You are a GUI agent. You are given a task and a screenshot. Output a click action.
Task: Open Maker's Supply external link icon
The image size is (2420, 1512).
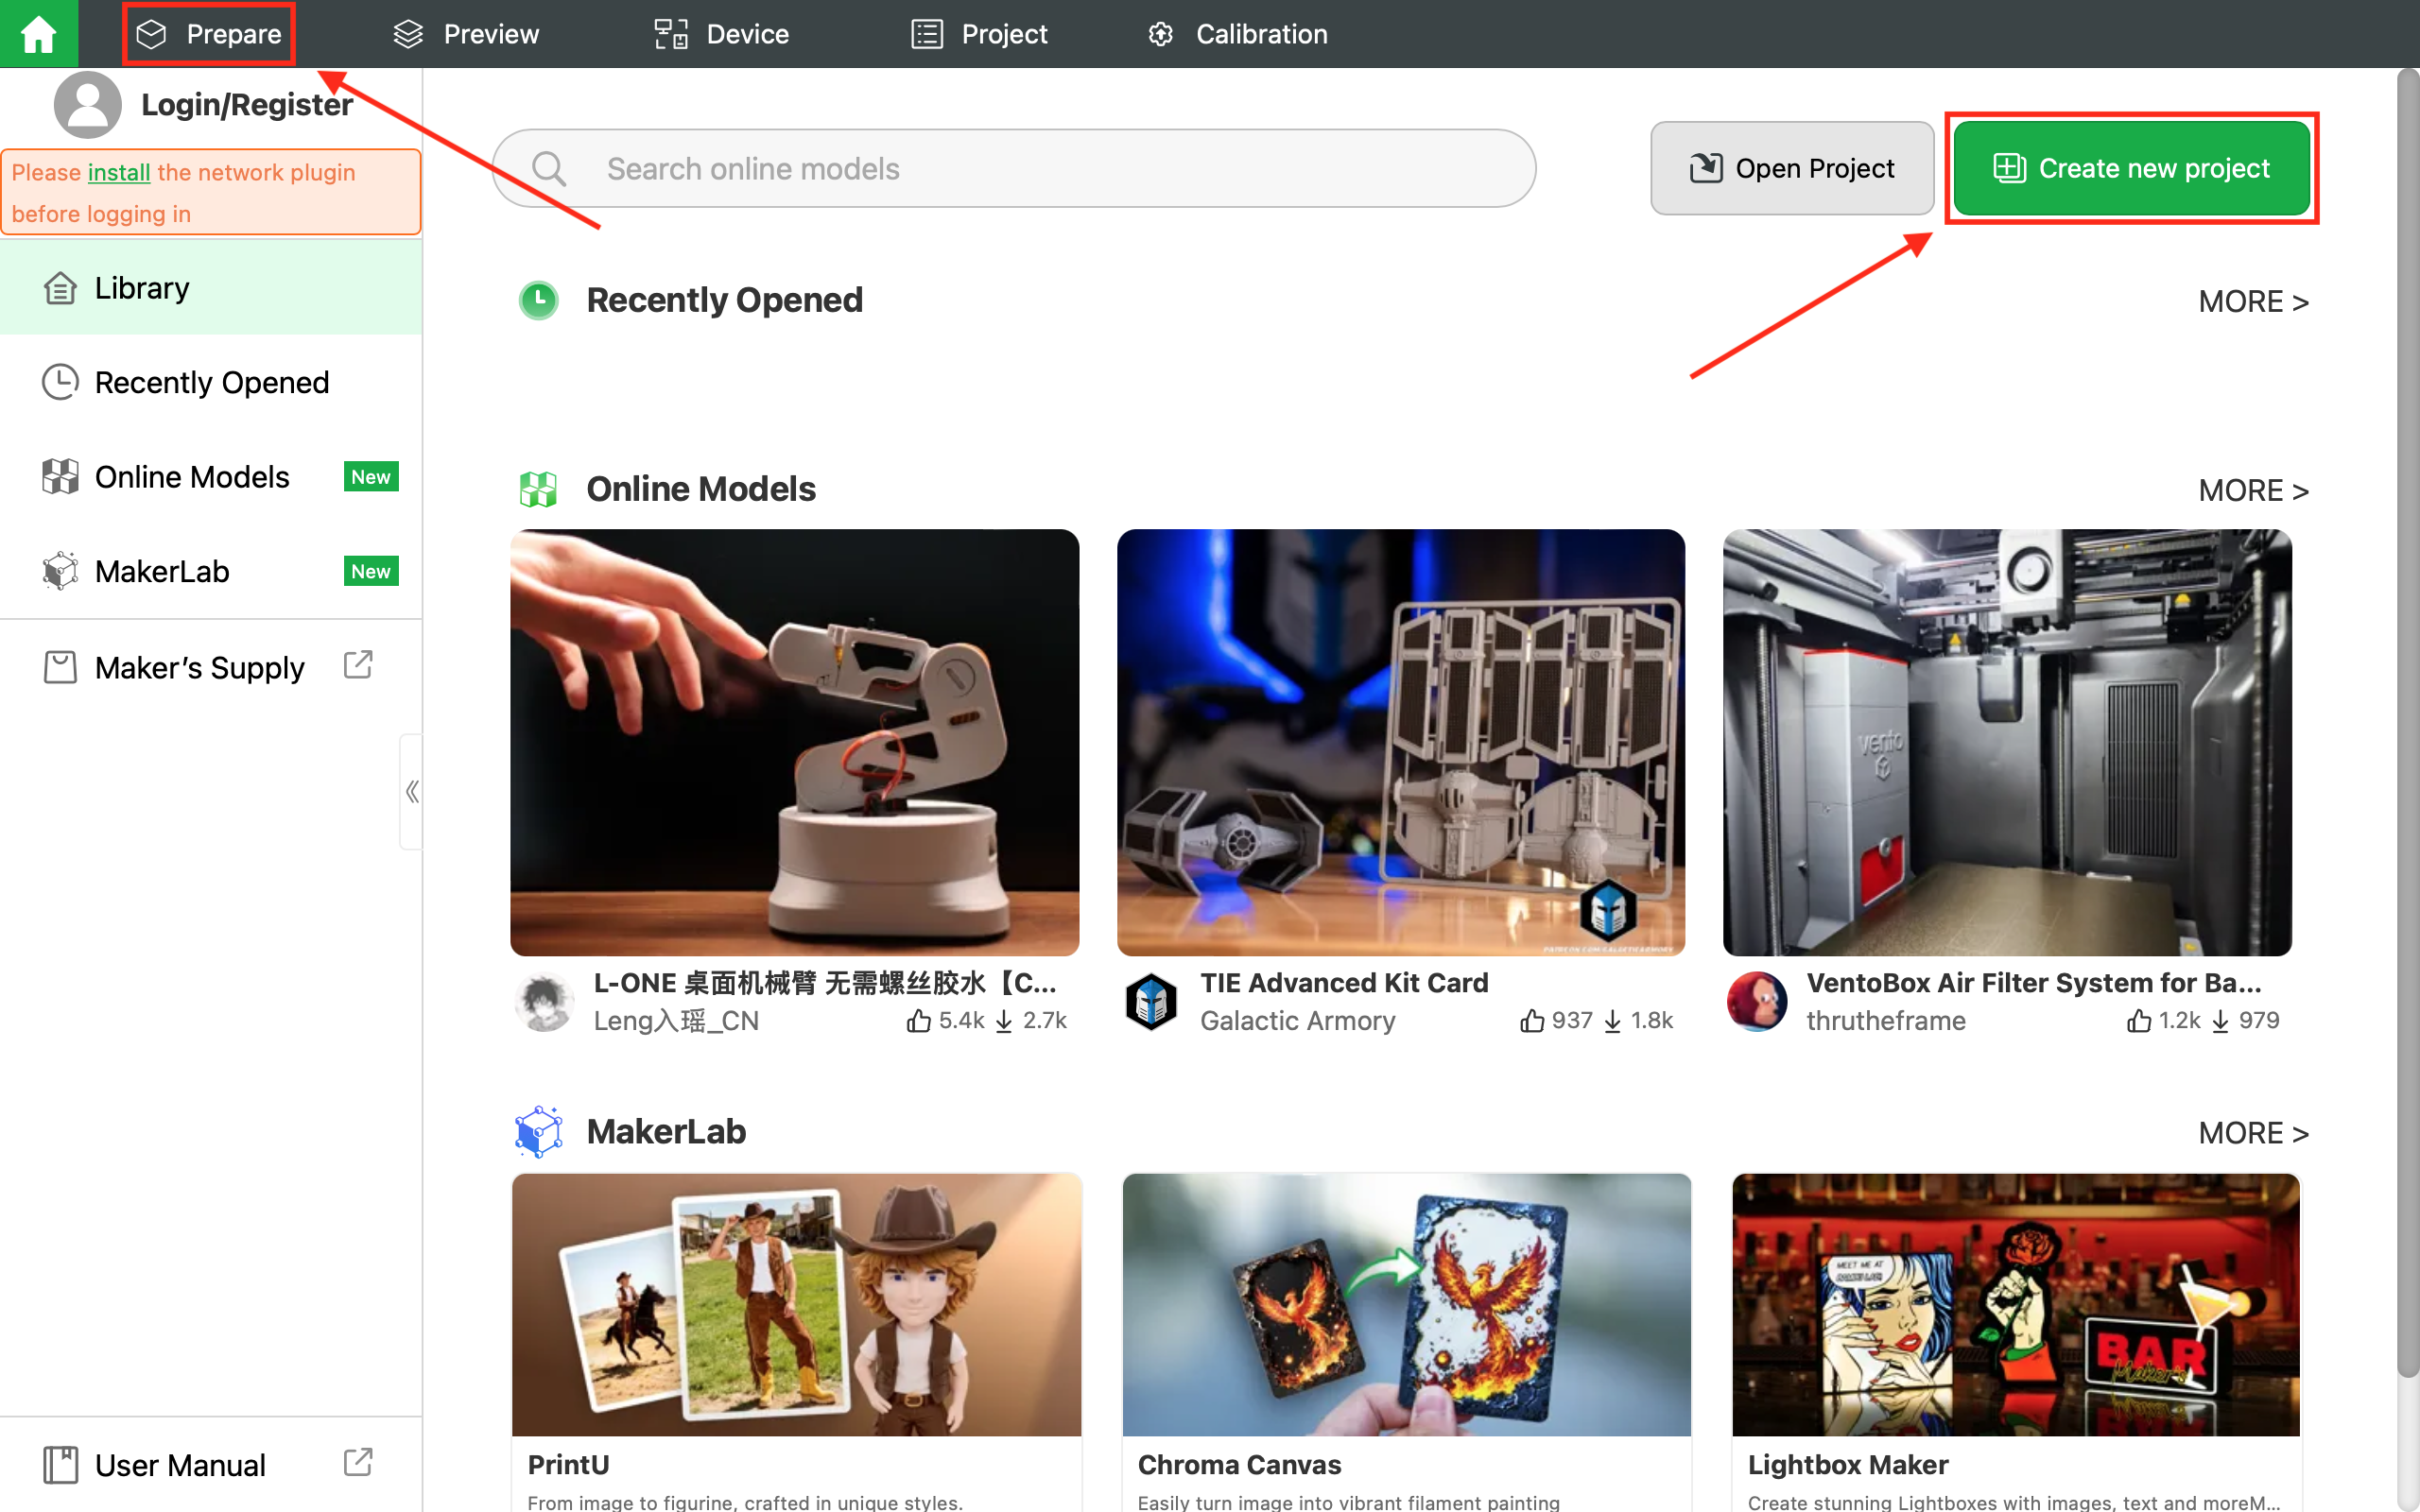pos(358,665)
